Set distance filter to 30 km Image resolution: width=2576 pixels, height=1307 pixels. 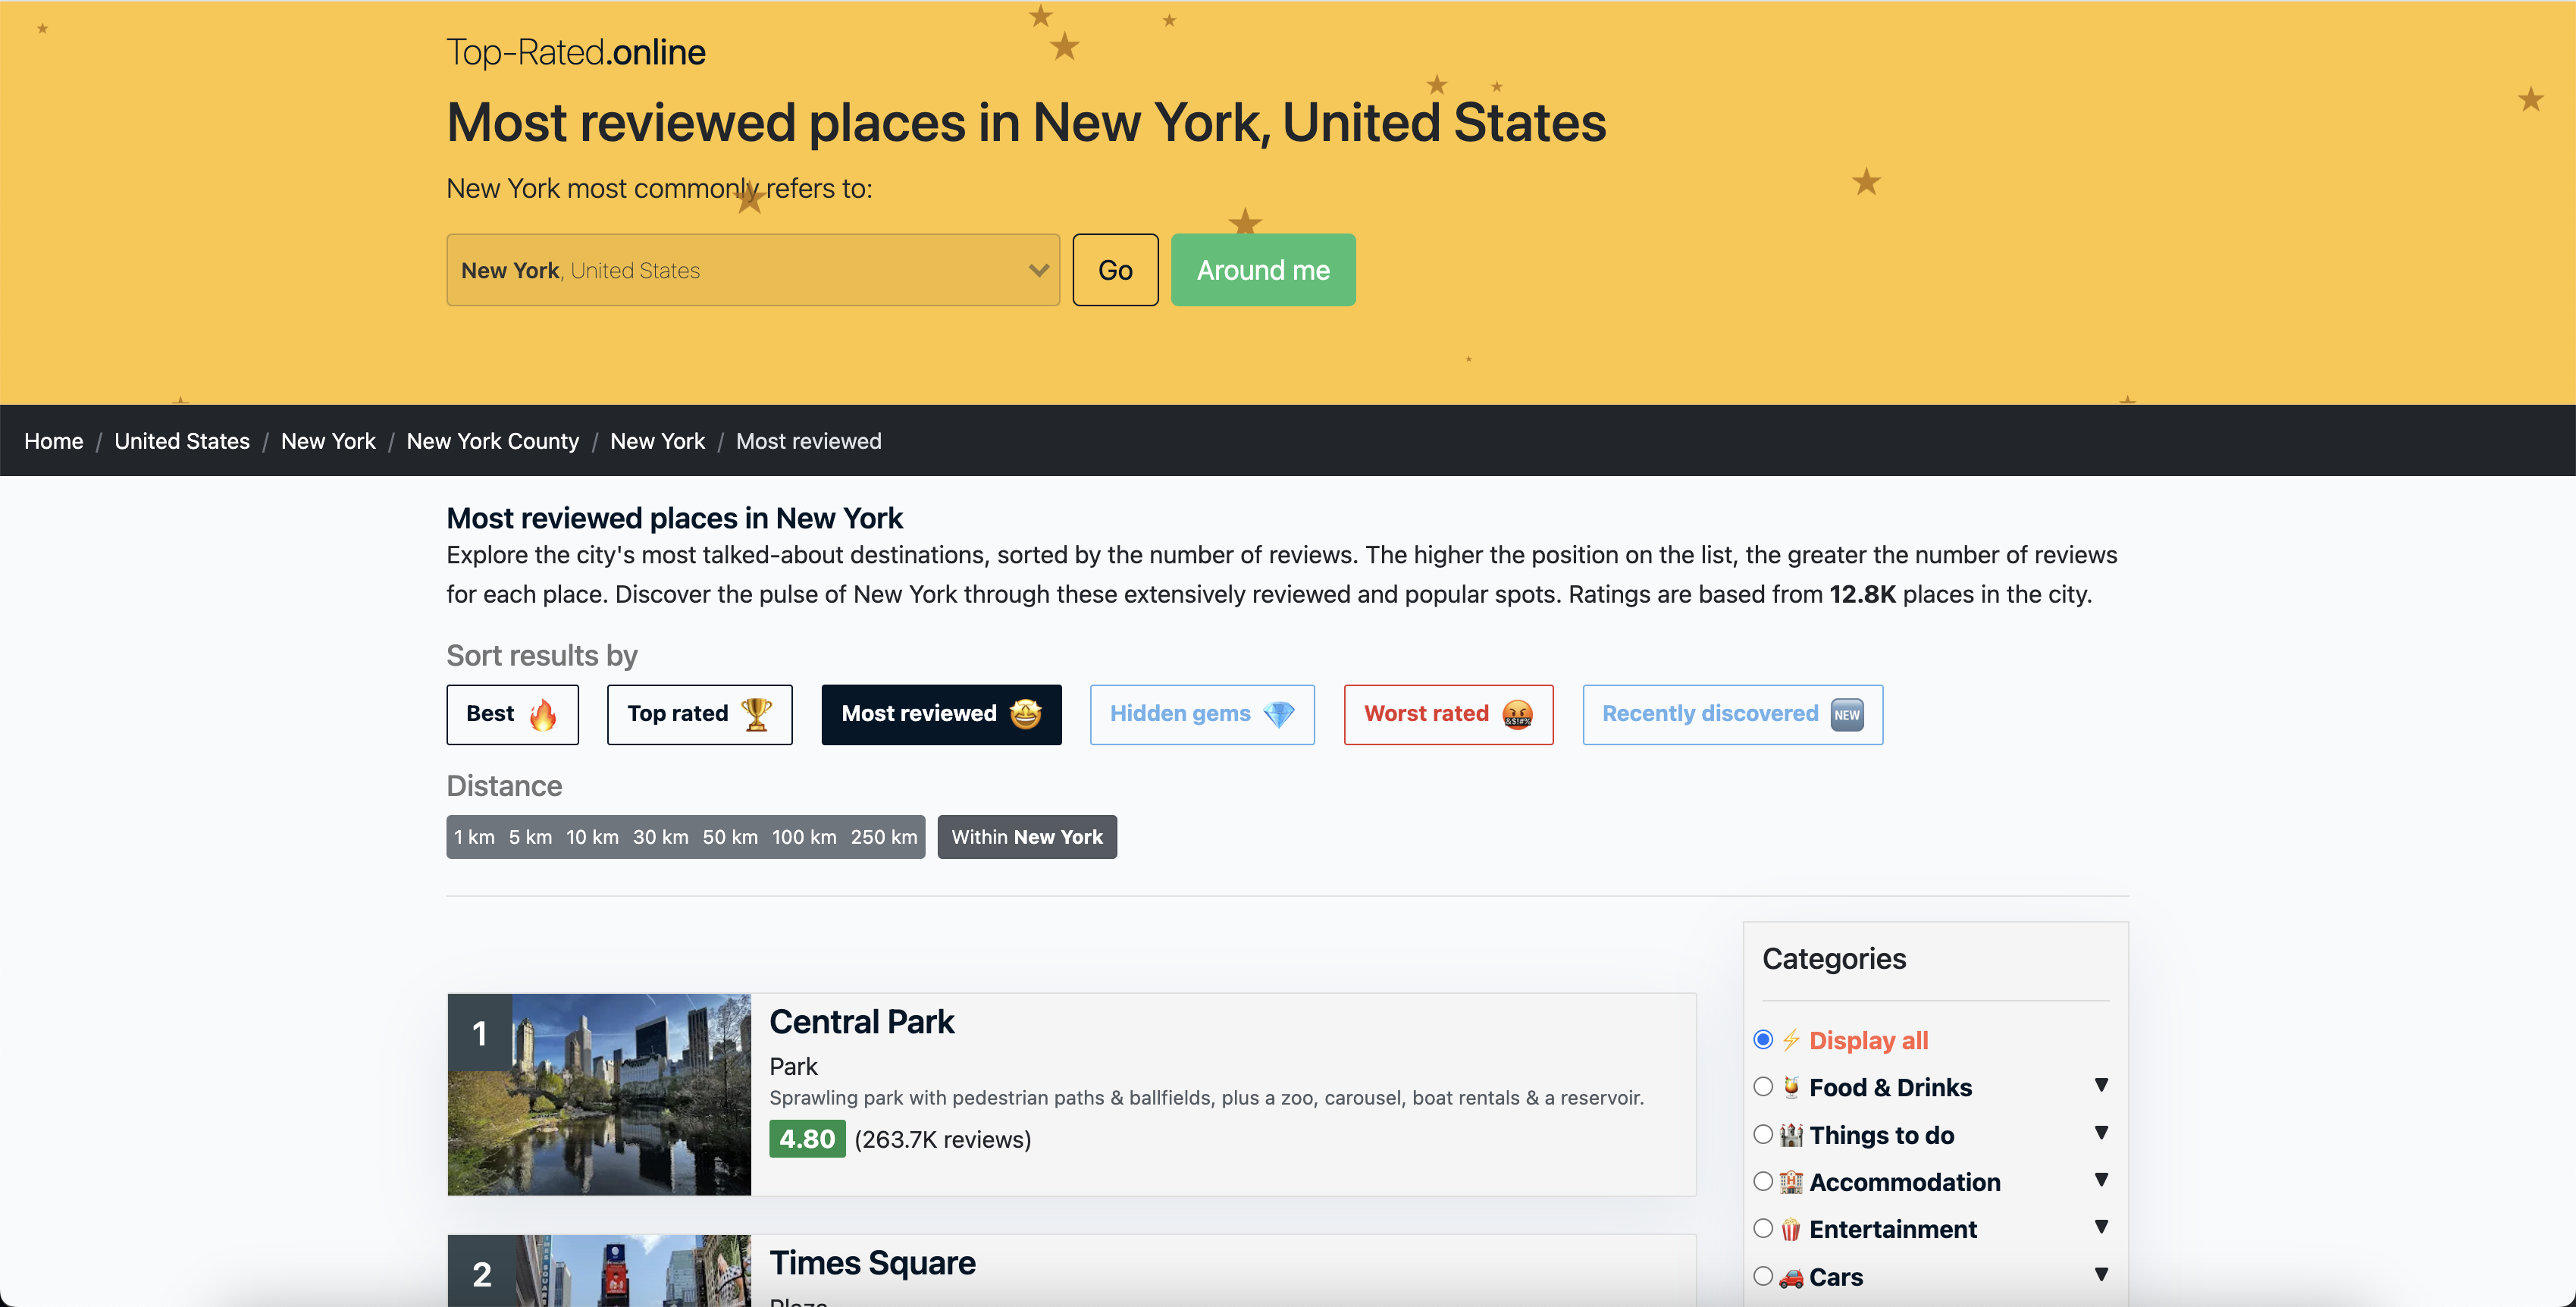[x=660, y=837]
